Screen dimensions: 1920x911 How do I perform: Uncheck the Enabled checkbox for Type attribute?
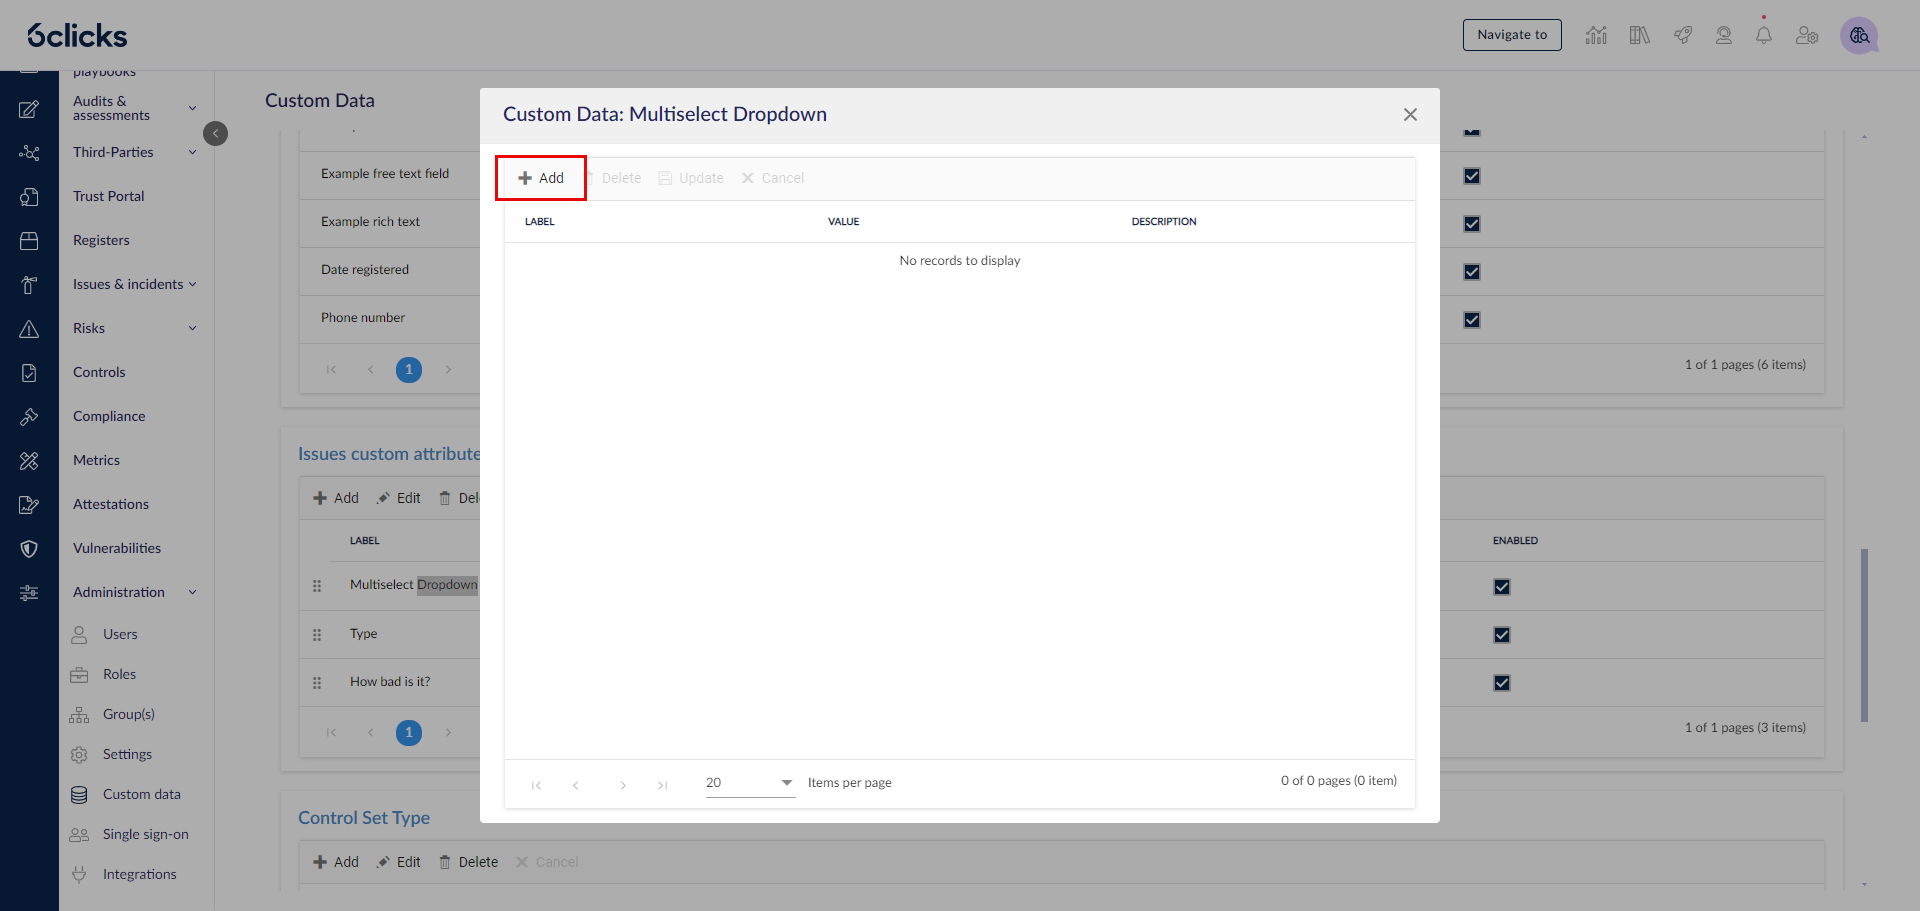click(x=1502, y=635)
